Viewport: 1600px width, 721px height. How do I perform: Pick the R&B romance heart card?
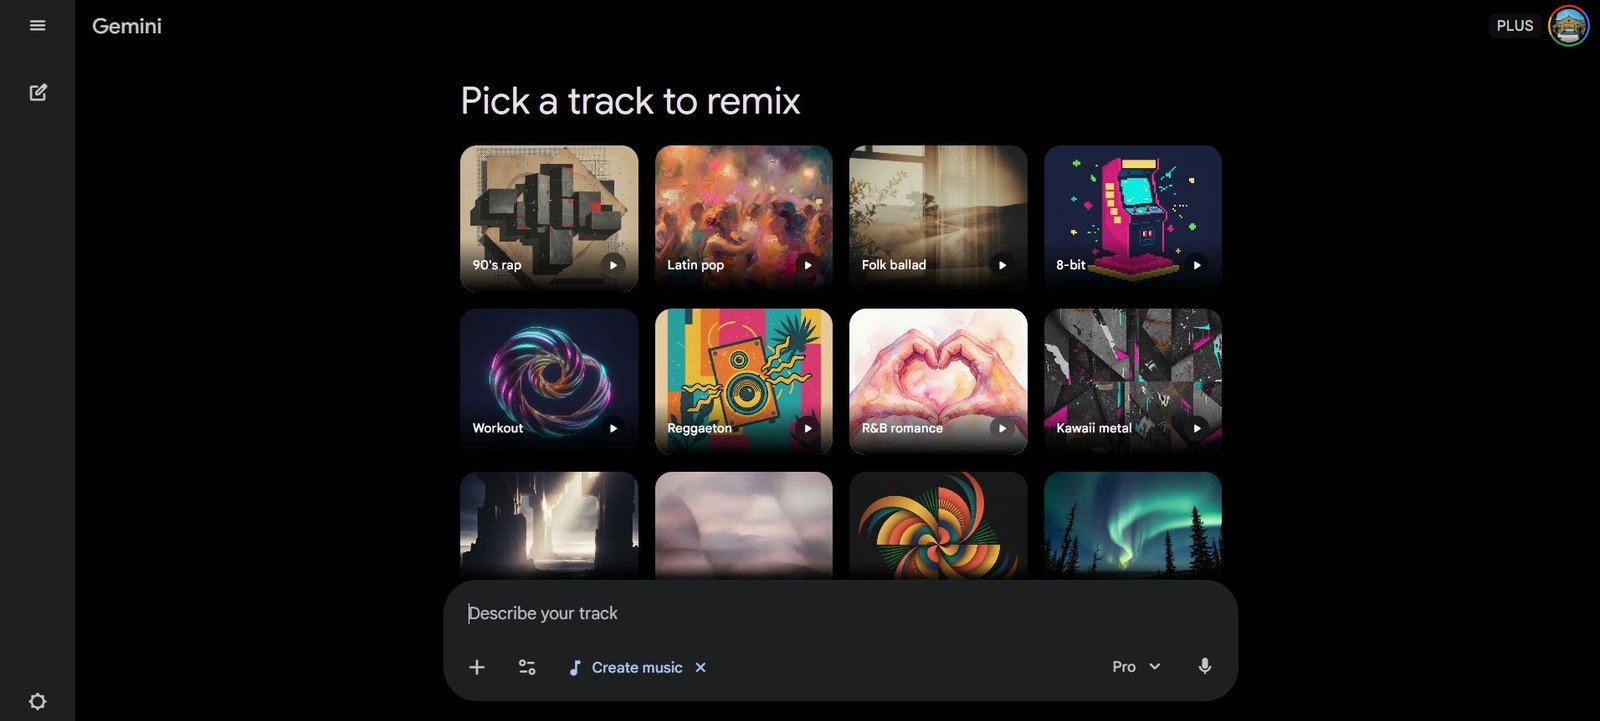point(938,381)
